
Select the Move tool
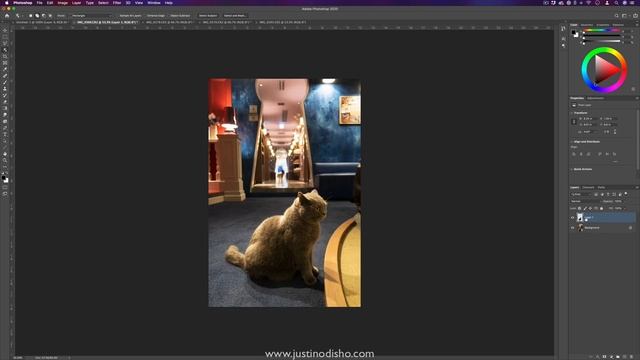pos(5,30)
